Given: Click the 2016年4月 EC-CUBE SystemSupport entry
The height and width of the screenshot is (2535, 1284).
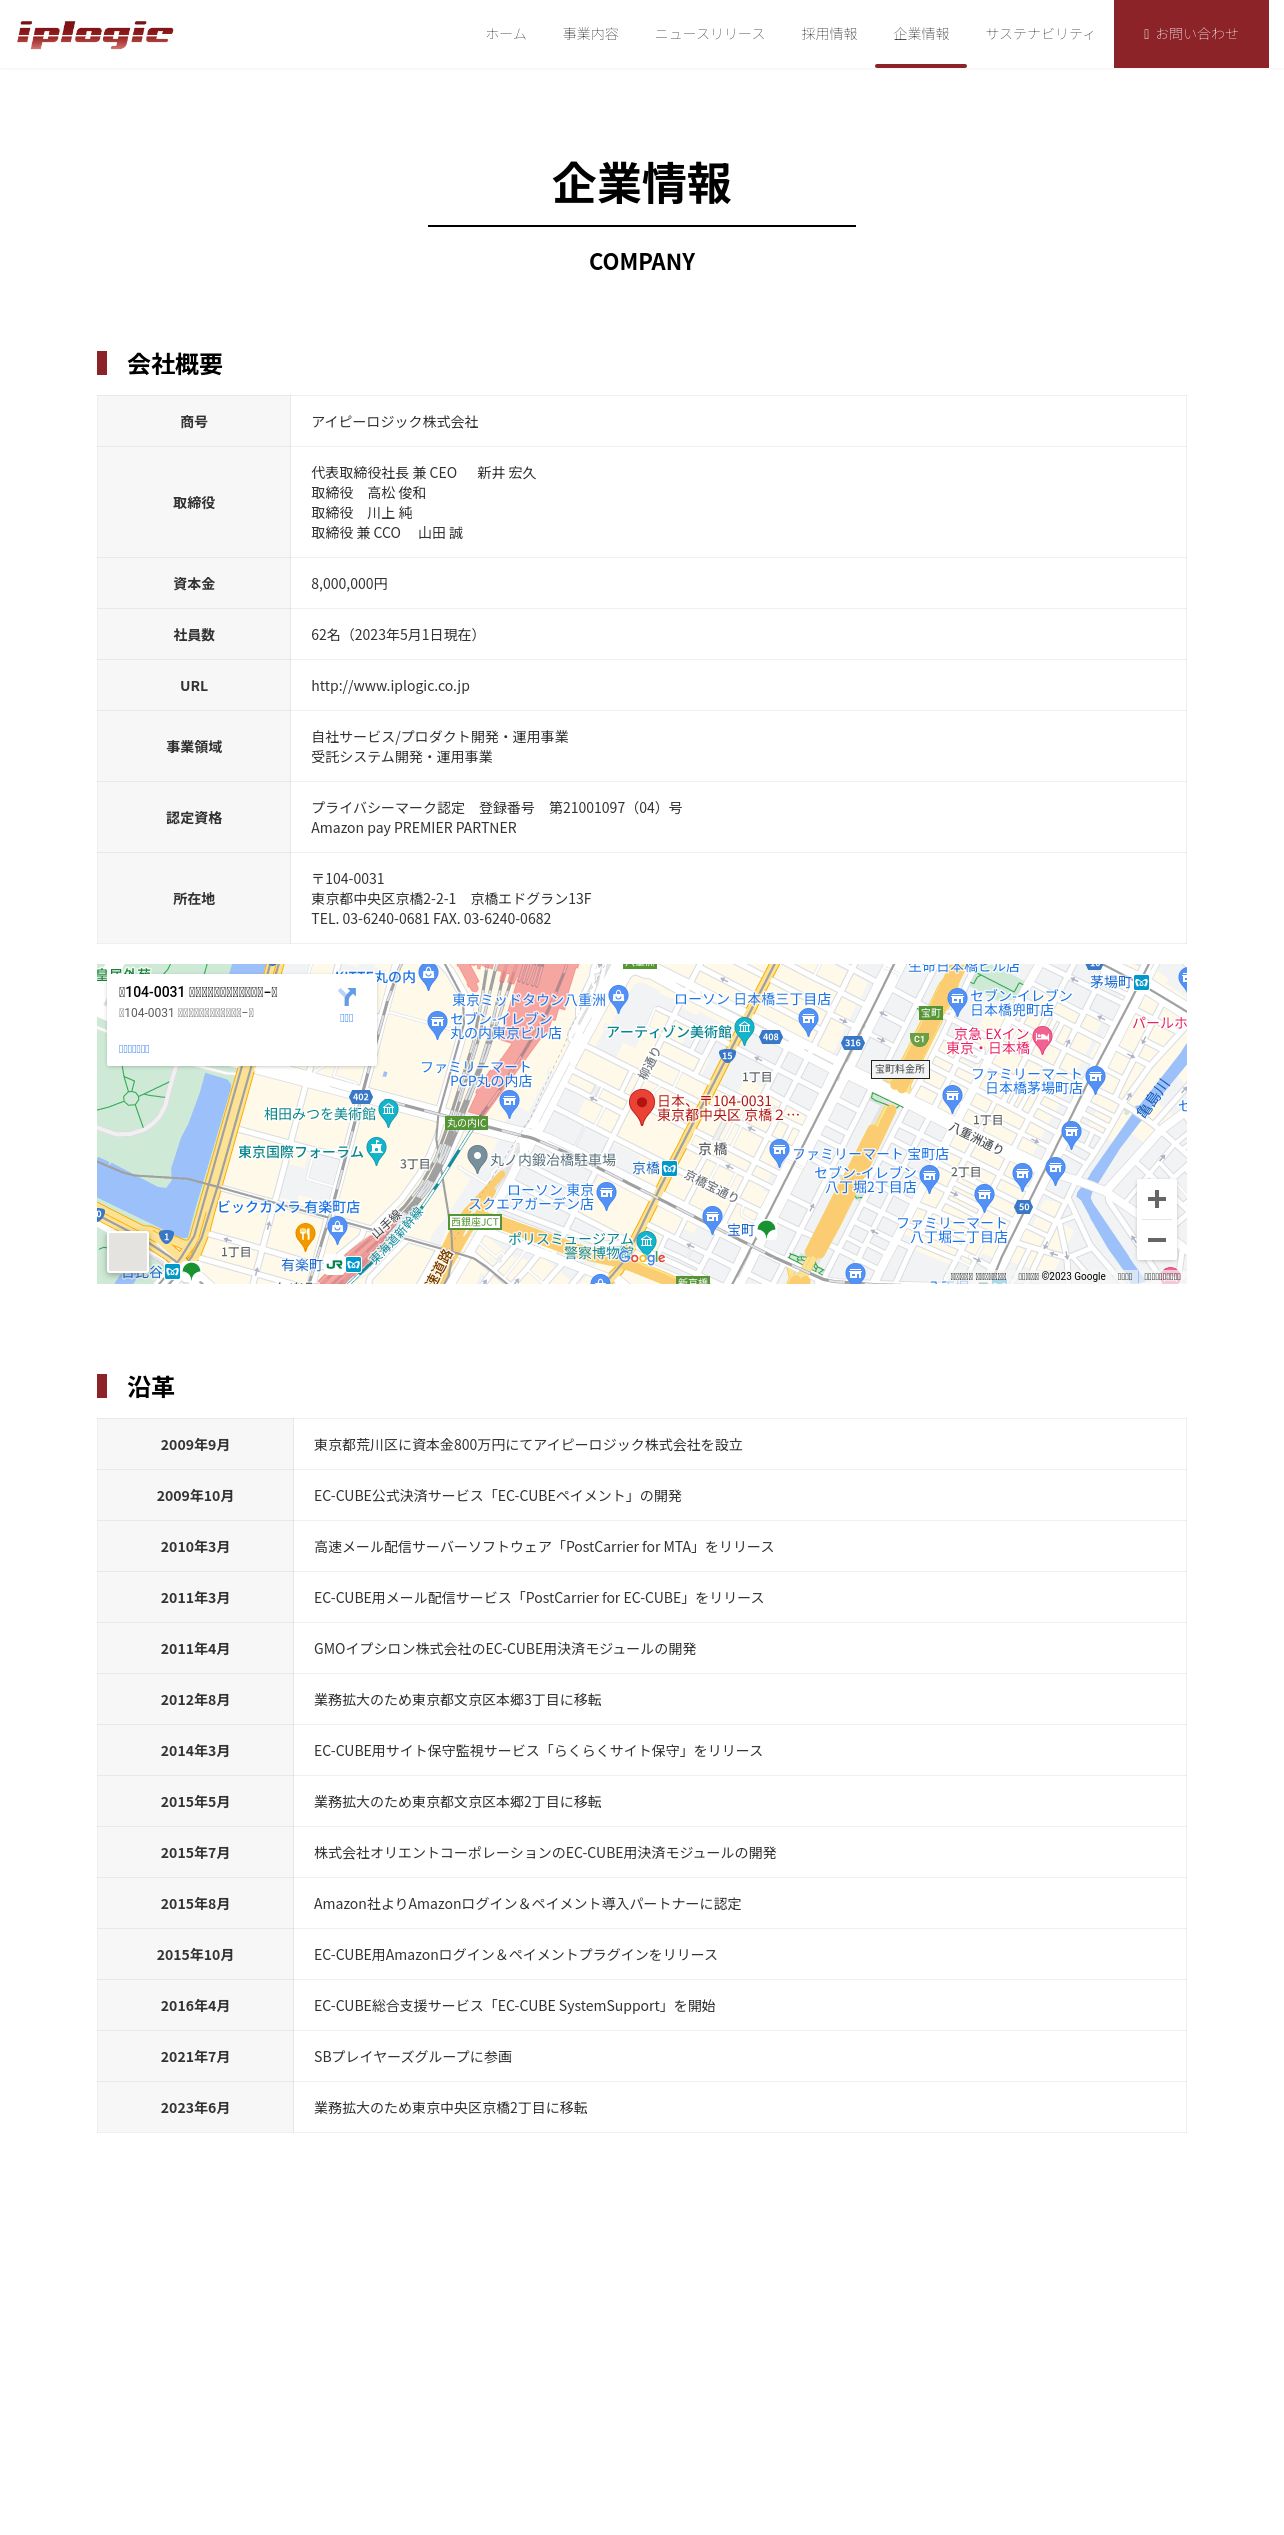Looking at the screenshot, I should pos(515,2006).
